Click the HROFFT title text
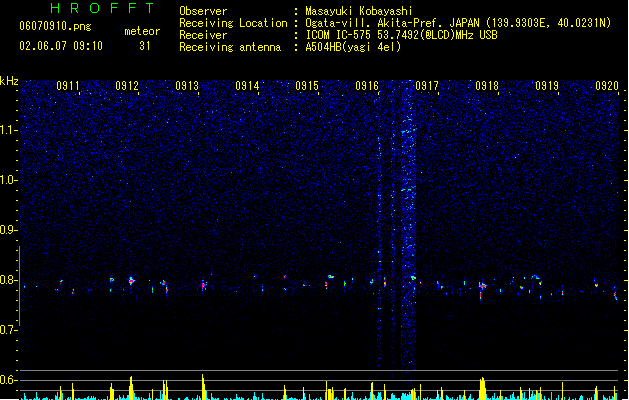 click(102, 8)
